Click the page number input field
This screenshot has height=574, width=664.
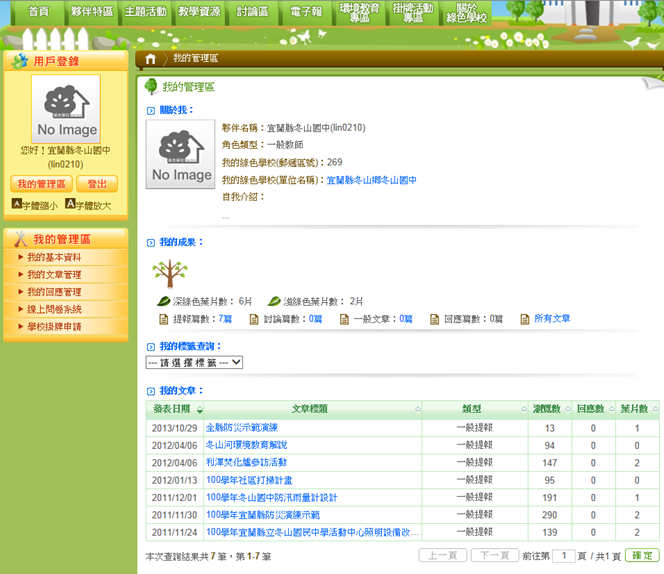tap(564, 555)
